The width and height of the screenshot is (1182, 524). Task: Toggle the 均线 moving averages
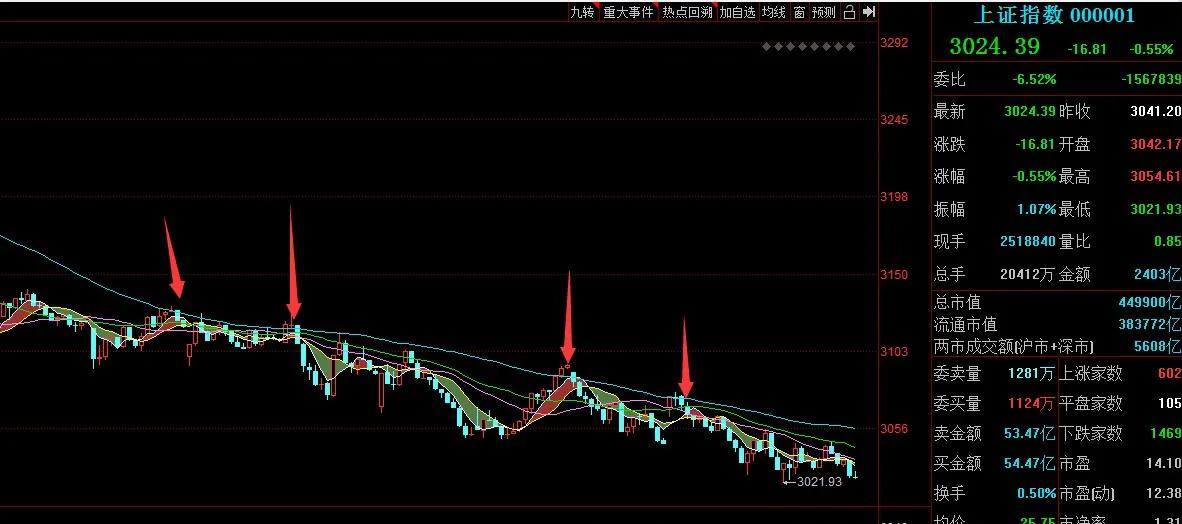coord(773,12)
